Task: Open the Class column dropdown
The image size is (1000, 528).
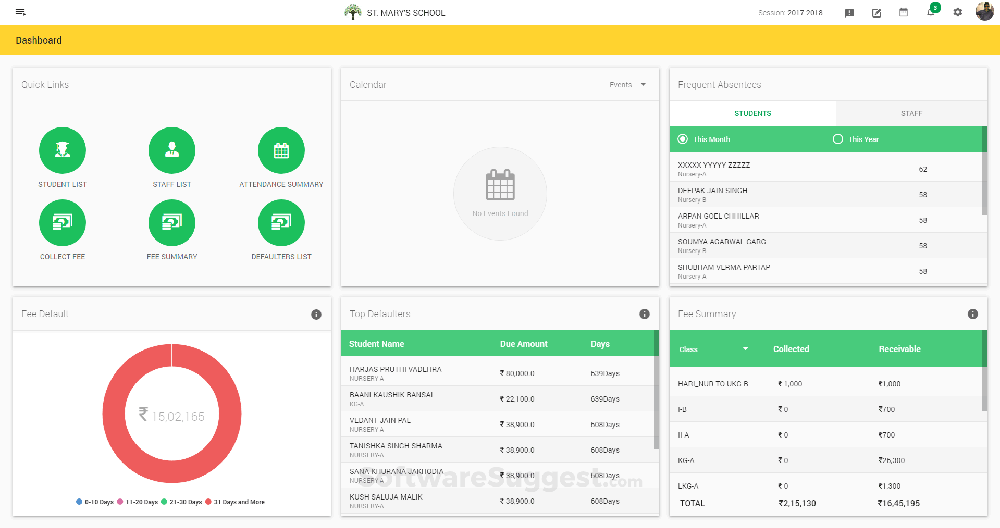Action: pos(745,349)
